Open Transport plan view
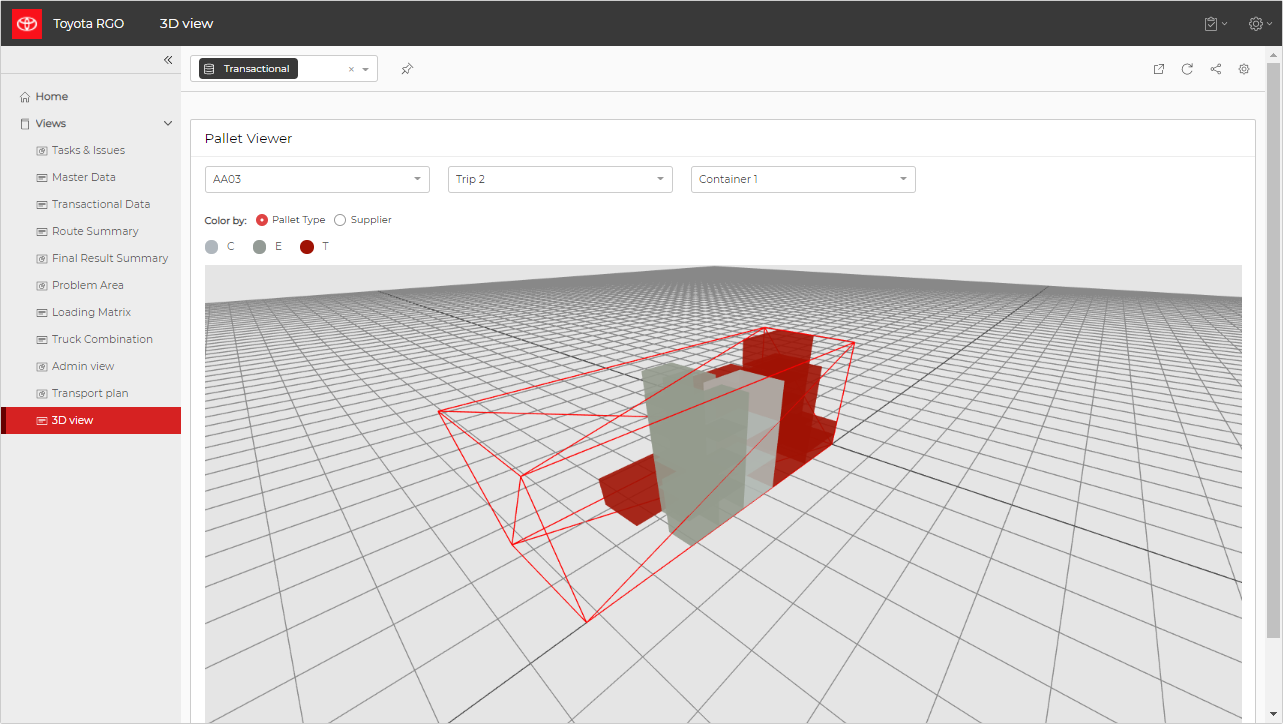1283x724 pixels. point(90,393)
